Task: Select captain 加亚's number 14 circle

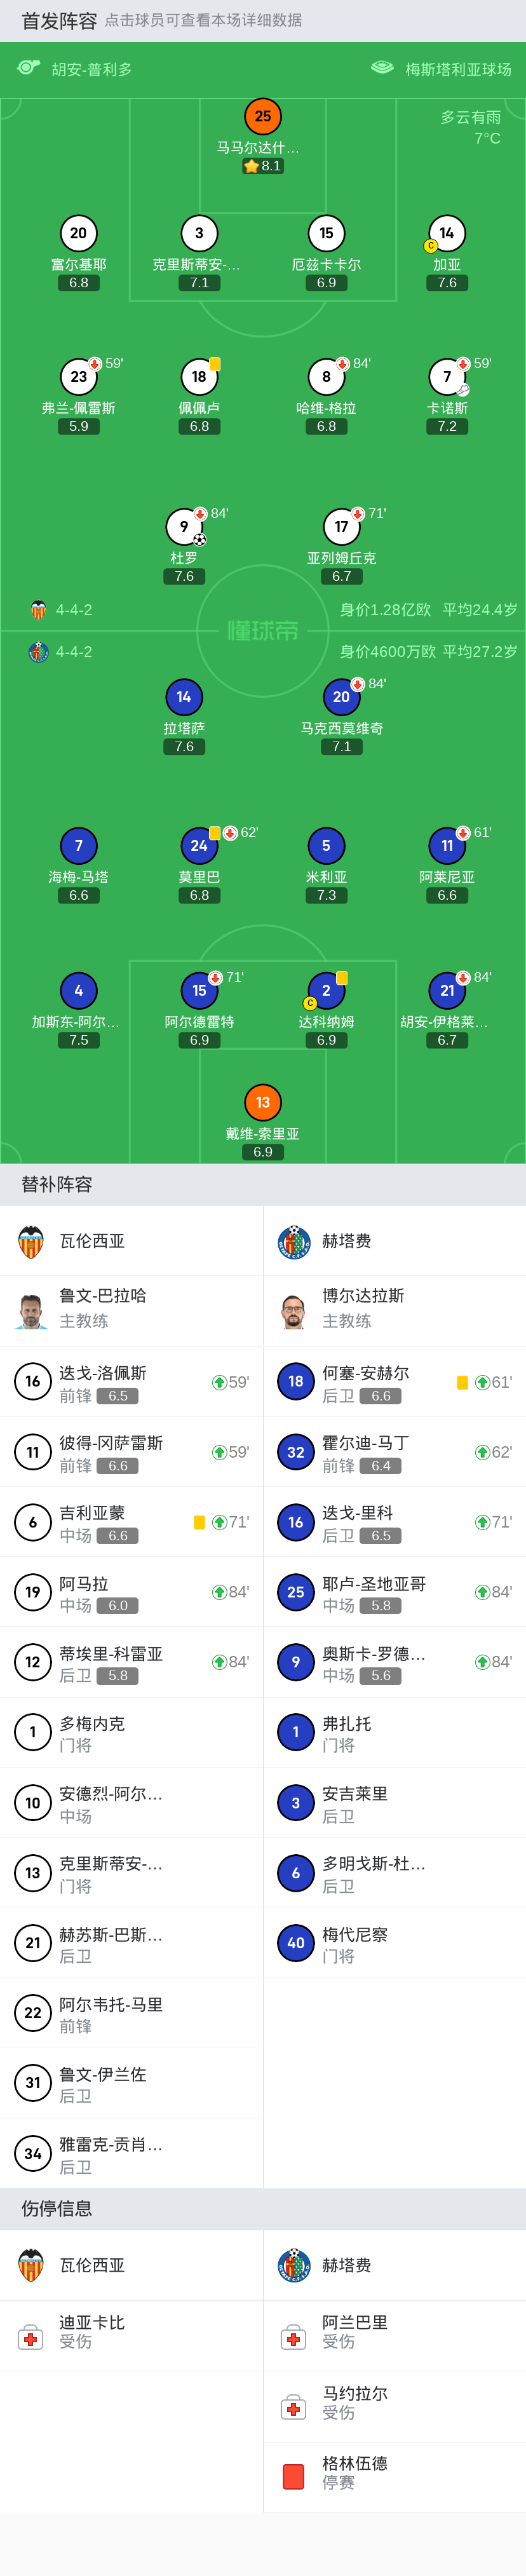Action: tap(446, 233)
